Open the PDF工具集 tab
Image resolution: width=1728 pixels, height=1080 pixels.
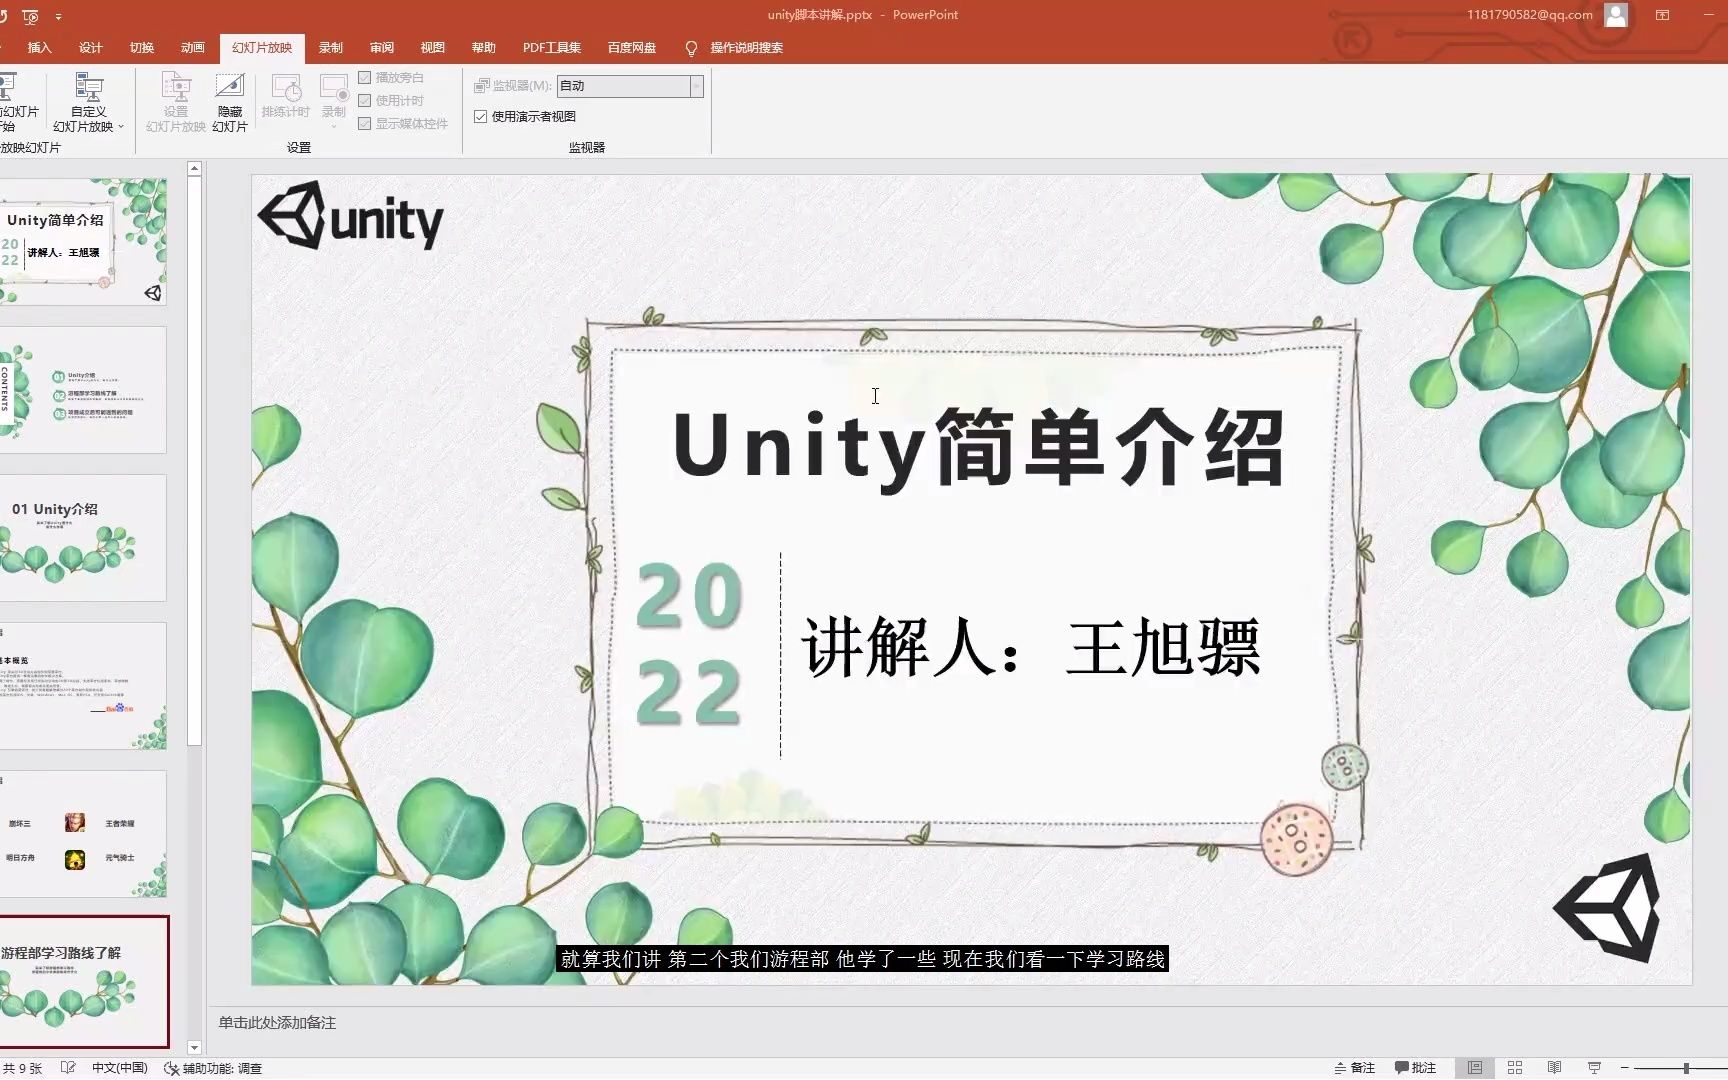click(x=551, y=48)
